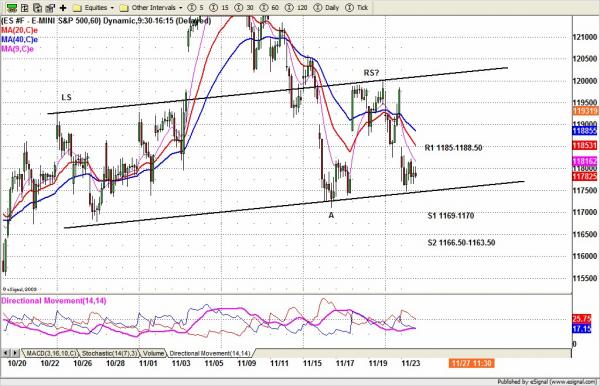Image resolution: width=600 pixels, height=386 pixels.
Task: Click the 10/20 date on the time axis
Action: [17, 363]
